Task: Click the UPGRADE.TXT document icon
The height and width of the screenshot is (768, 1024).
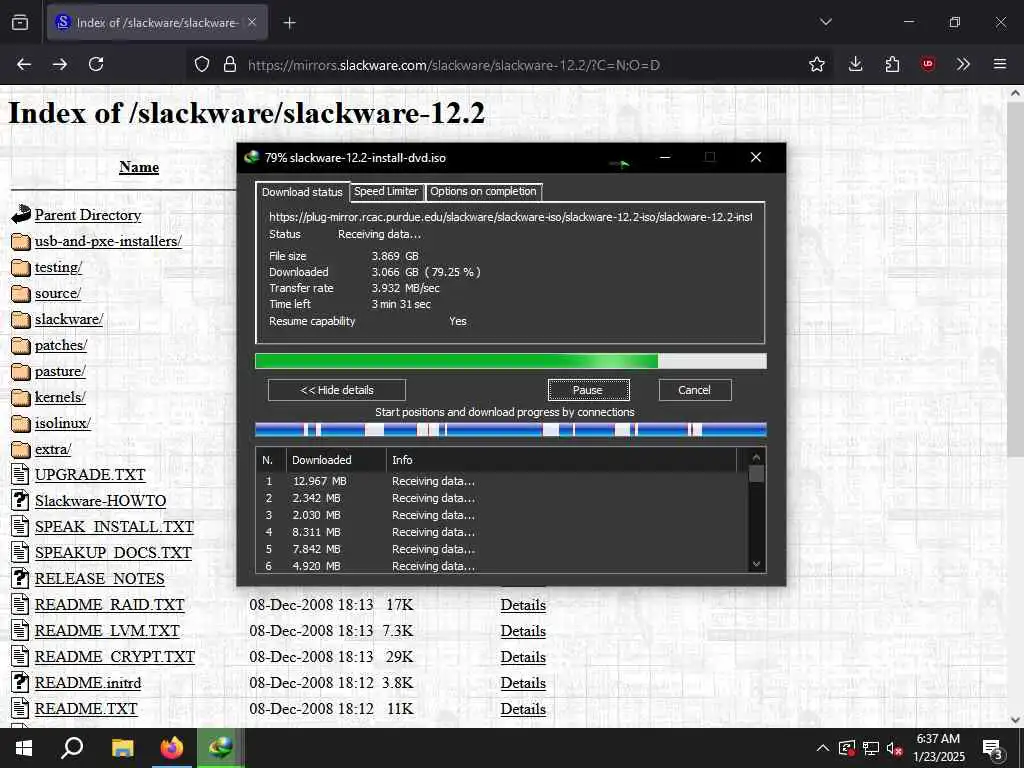Action: 21,475
